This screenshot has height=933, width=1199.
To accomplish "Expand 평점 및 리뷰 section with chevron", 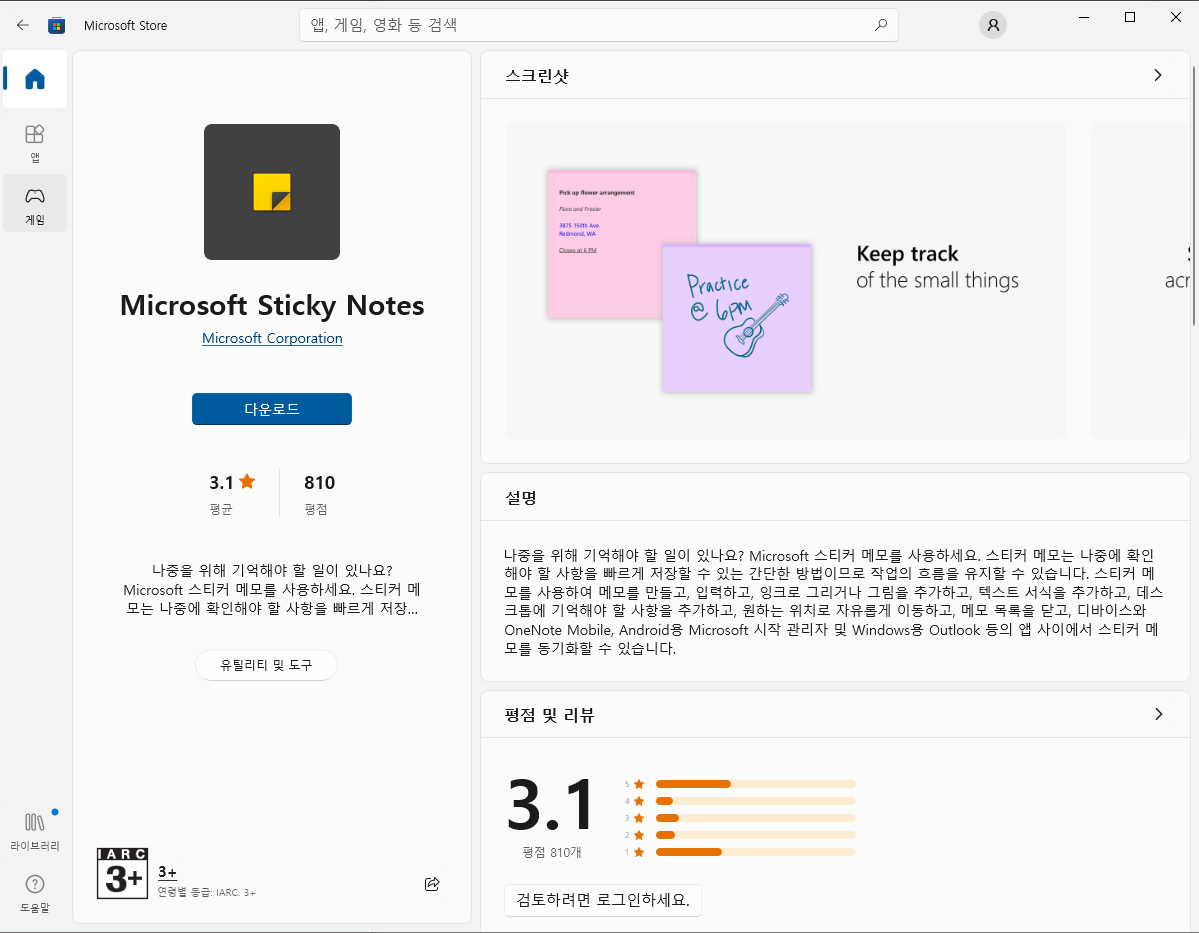I will [1158, 714].
